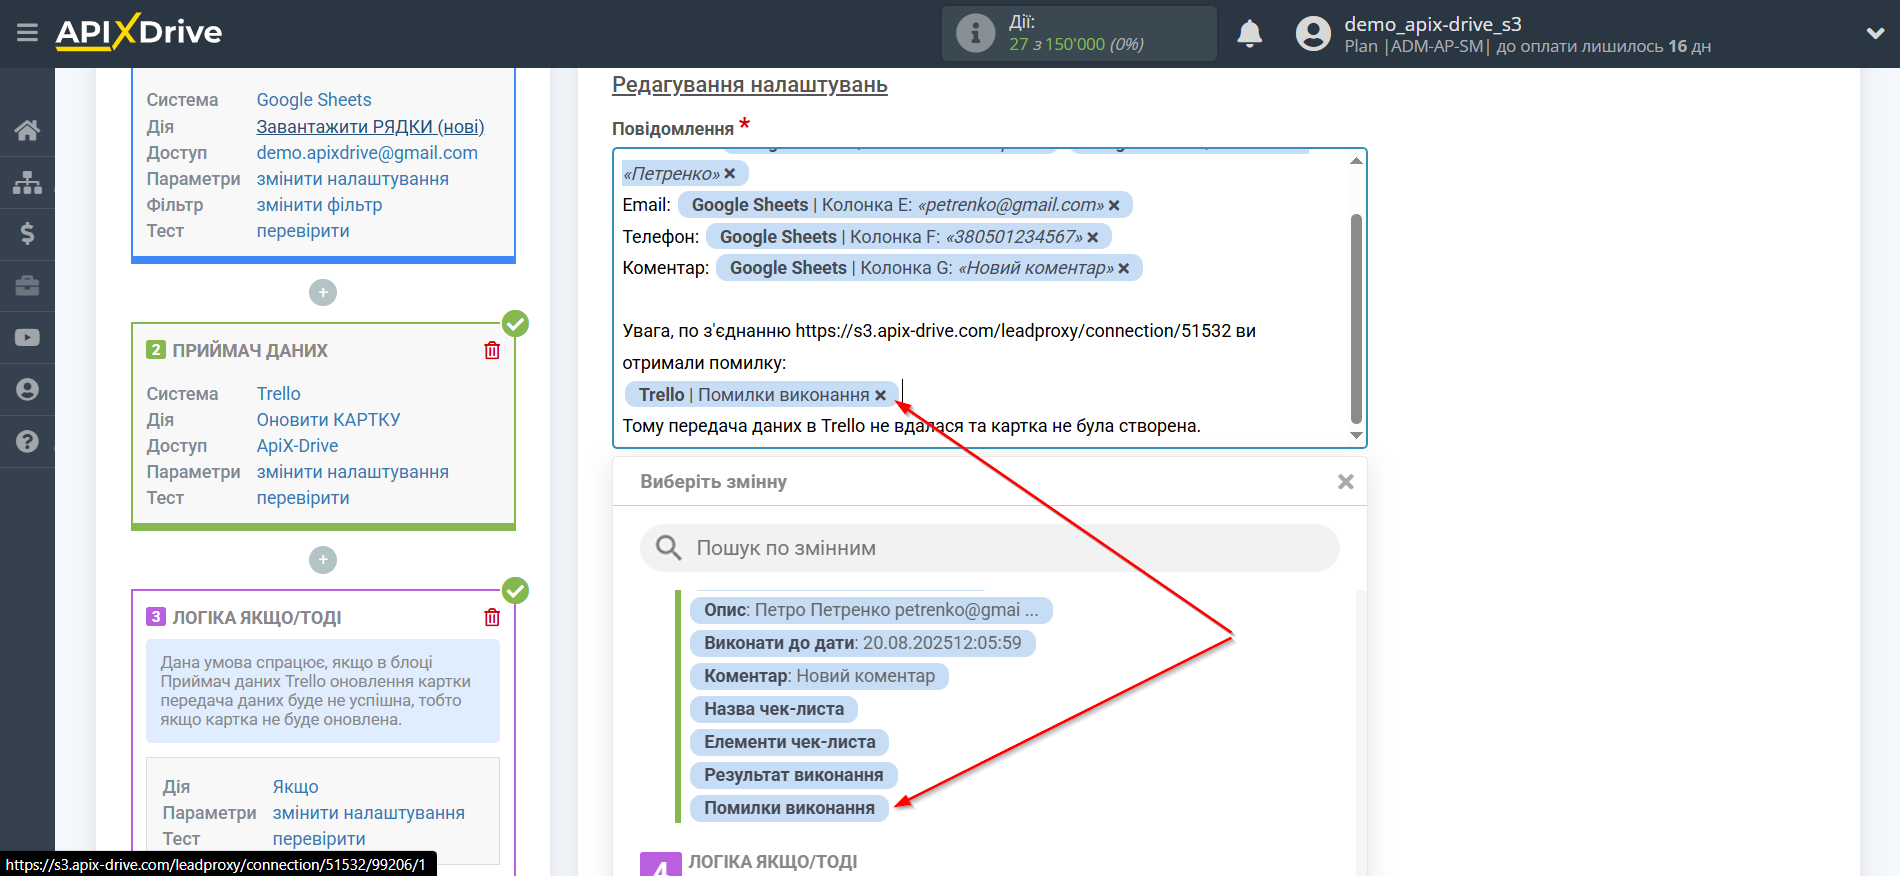Remove the Колонка G comment variable tag
The width and height of the screenshot is (1900, 876).
tap(1124, 268)
